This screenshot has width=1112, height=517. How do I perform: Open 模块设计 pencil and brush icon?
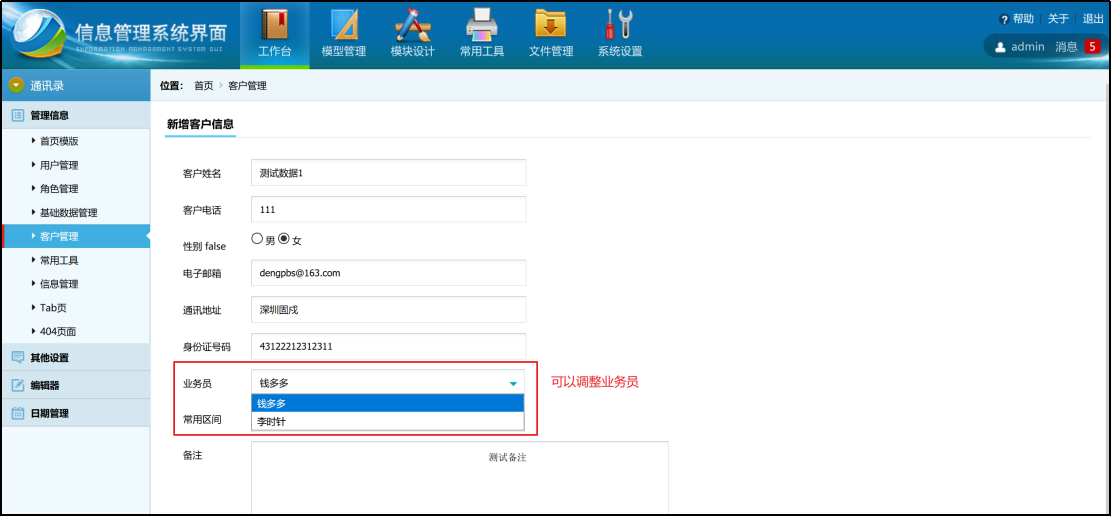click(x=413, y=25)
